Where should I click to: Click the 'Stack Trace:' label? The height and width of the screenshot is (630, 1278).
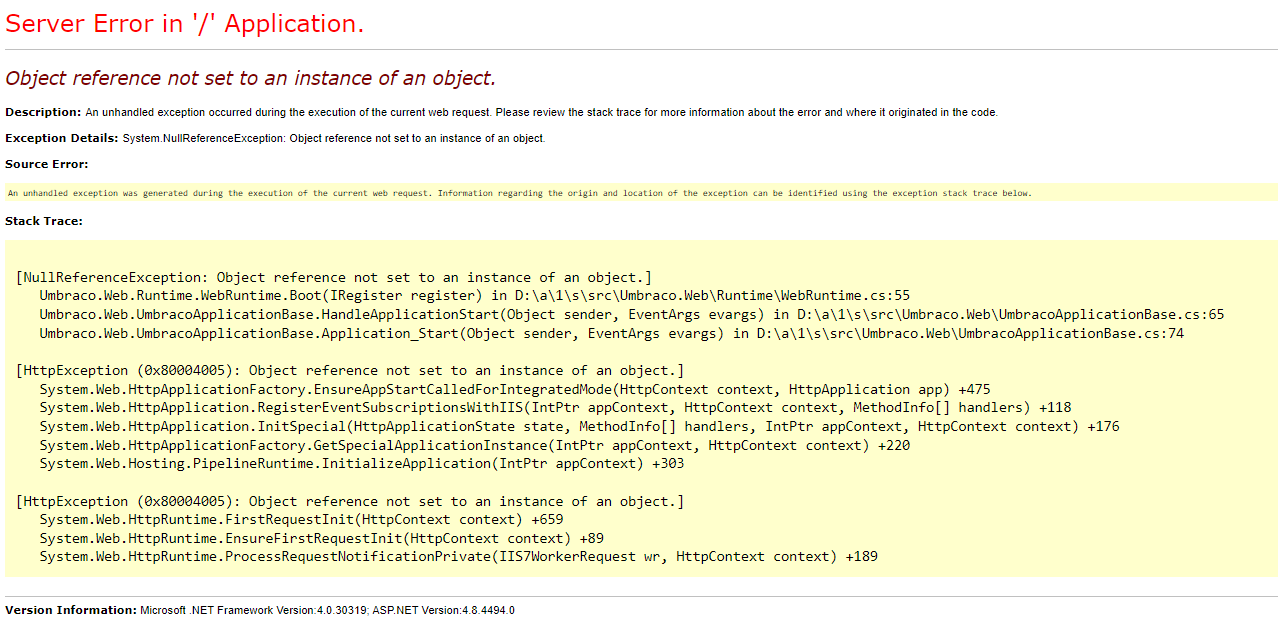click(x=41, y=221)
